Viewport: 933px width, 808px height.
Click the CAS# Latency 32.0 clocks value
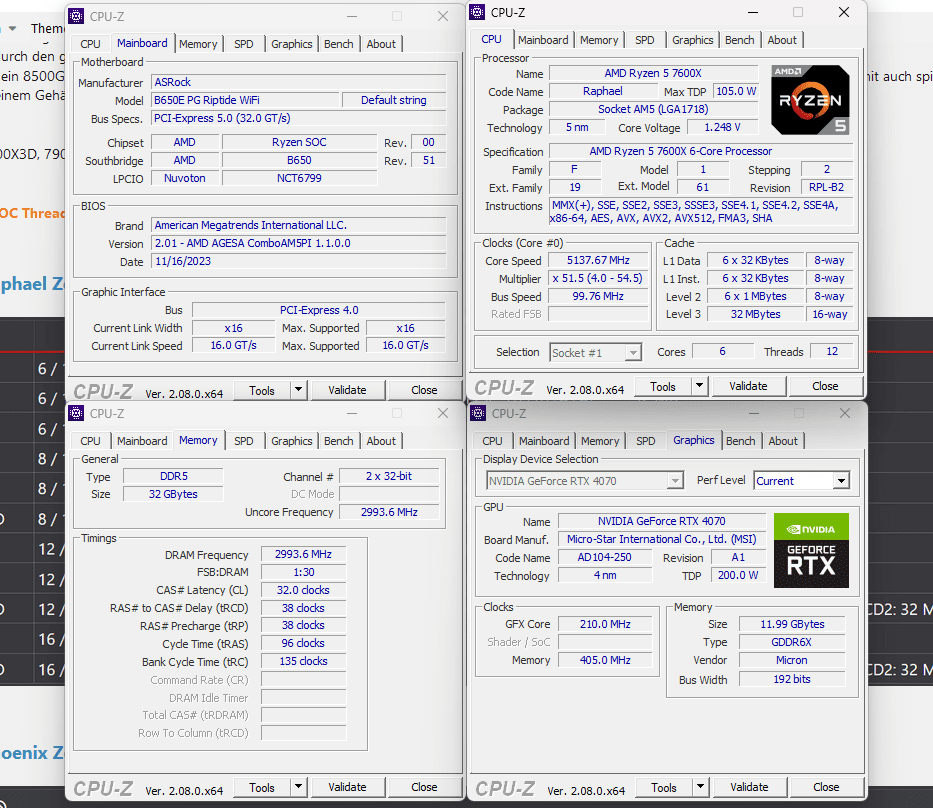click(303, 590)
